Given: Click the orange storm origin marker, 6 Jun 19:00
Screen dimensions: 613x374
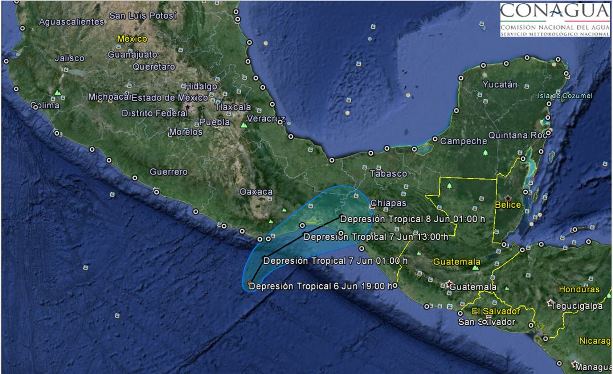Looking at the screenshot, I should (x=249, y=282).
